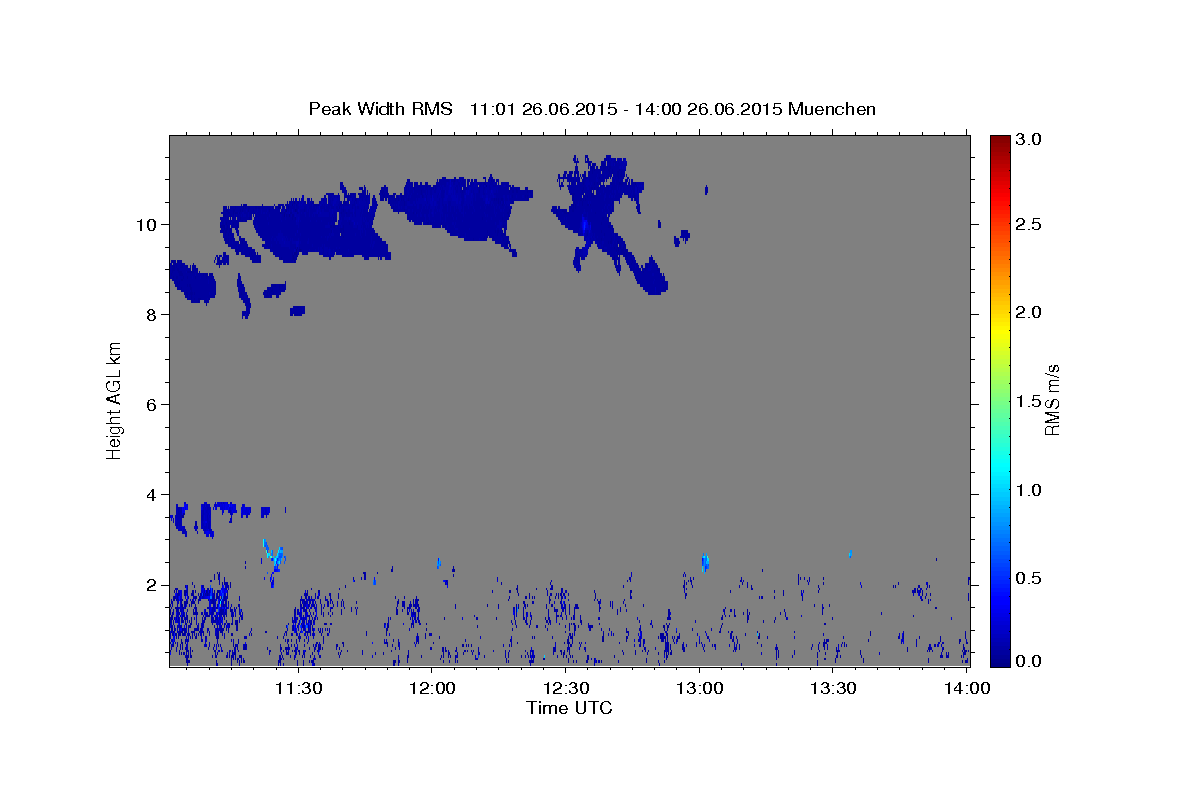Click the height tick label 4
The width and height of the screenshot is (1200, 800).
(152, 494)
